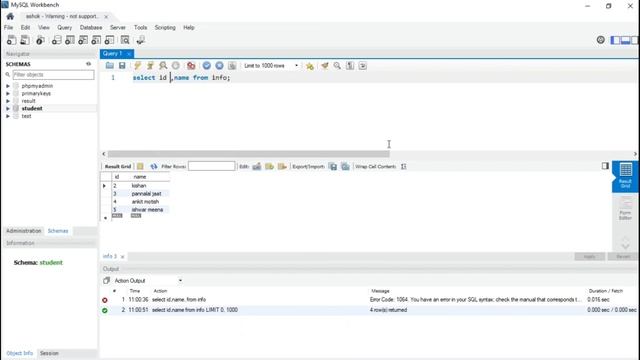Save current statement as a snippet (star)

tap(310, 66)
